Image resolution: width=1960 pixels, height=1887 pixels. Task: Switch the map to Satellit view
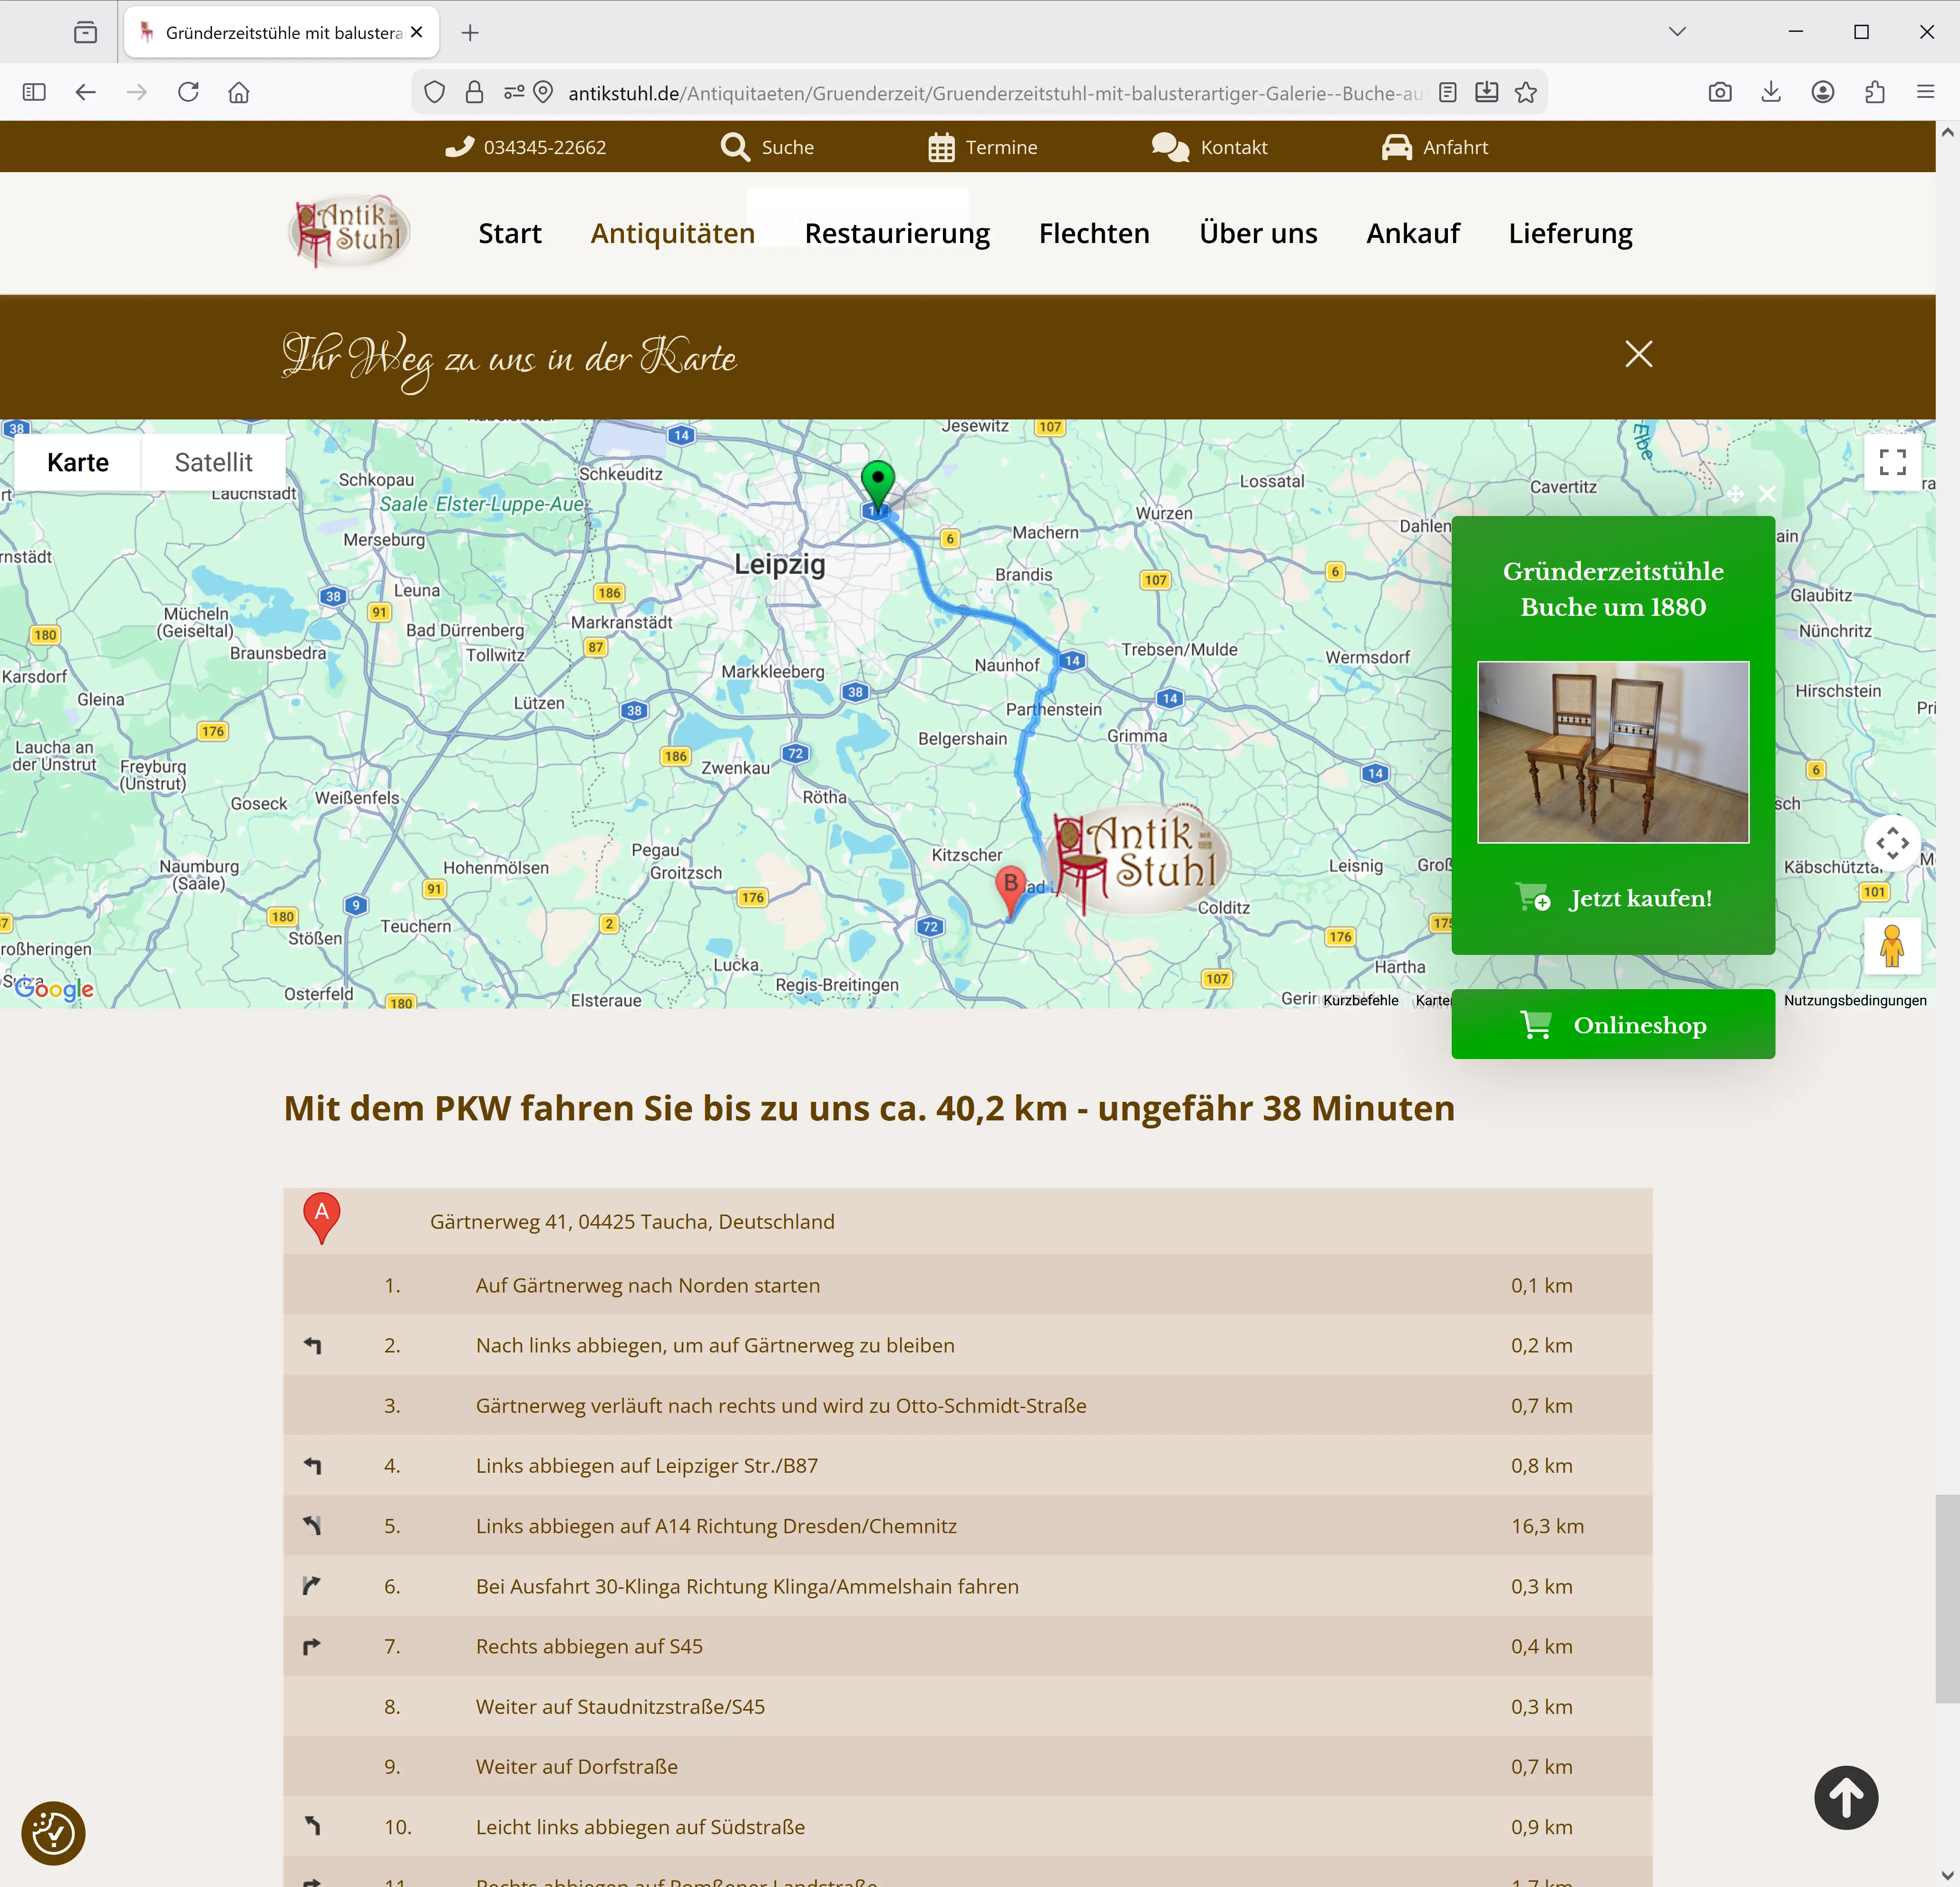213,462
